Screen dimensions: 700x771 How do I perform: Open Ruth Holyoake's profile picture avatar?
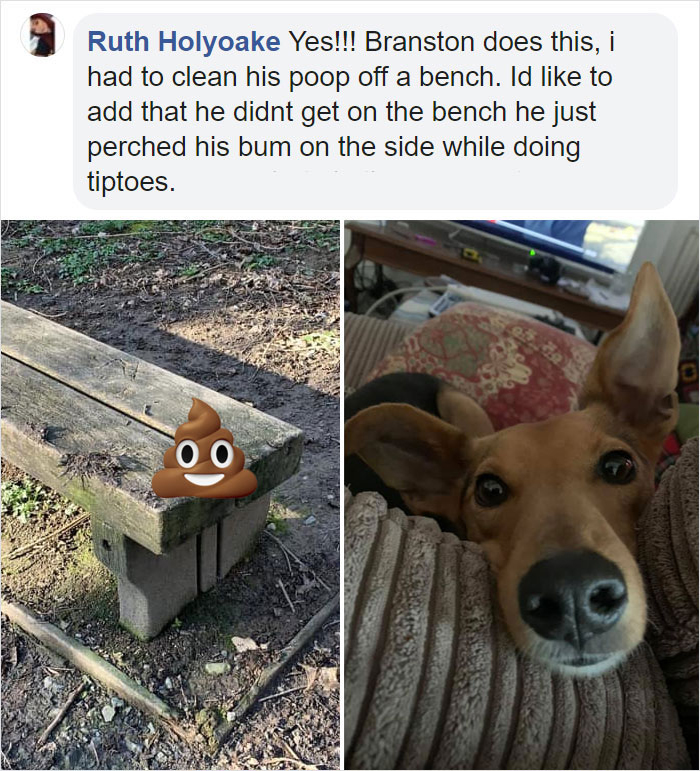(x=42, y=35)
